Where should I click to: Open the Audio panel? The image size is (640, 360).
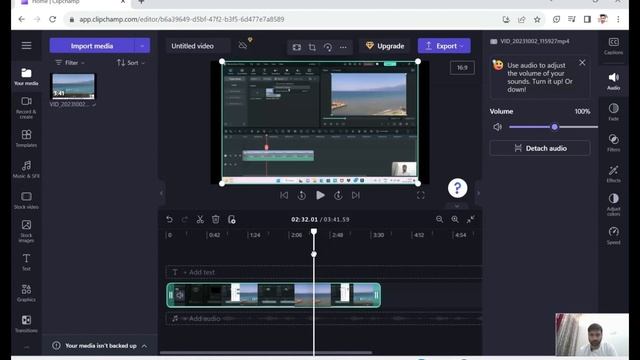pos(613,81)
